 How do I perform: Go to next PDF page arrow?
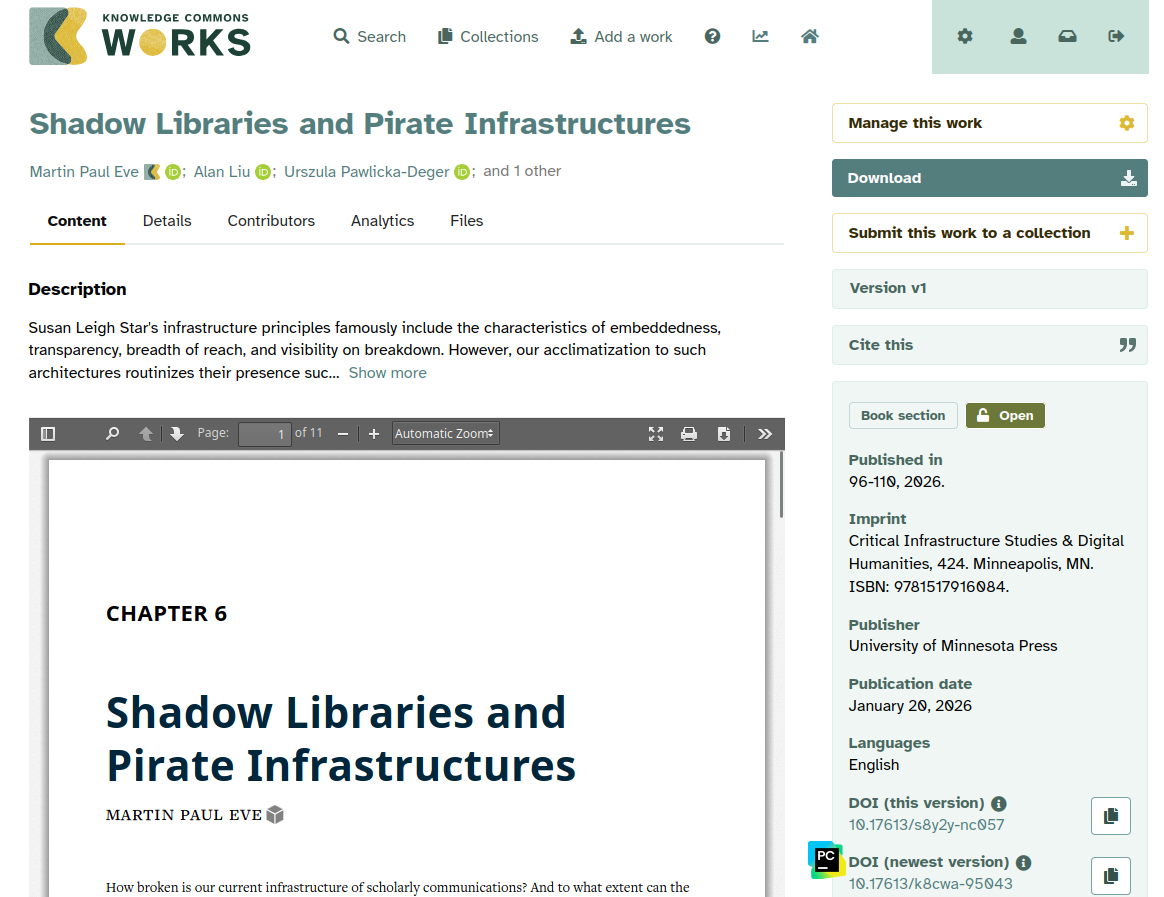[177, 434]
